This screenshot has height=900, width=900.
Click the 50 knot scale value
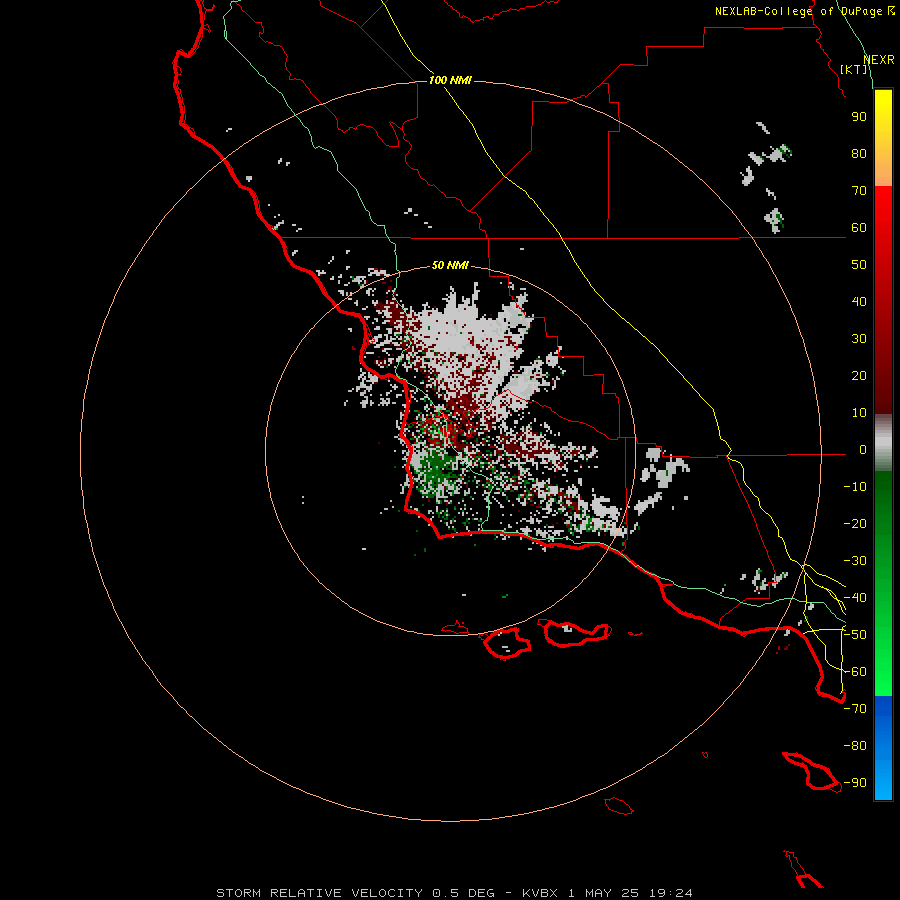coord(859,265)
